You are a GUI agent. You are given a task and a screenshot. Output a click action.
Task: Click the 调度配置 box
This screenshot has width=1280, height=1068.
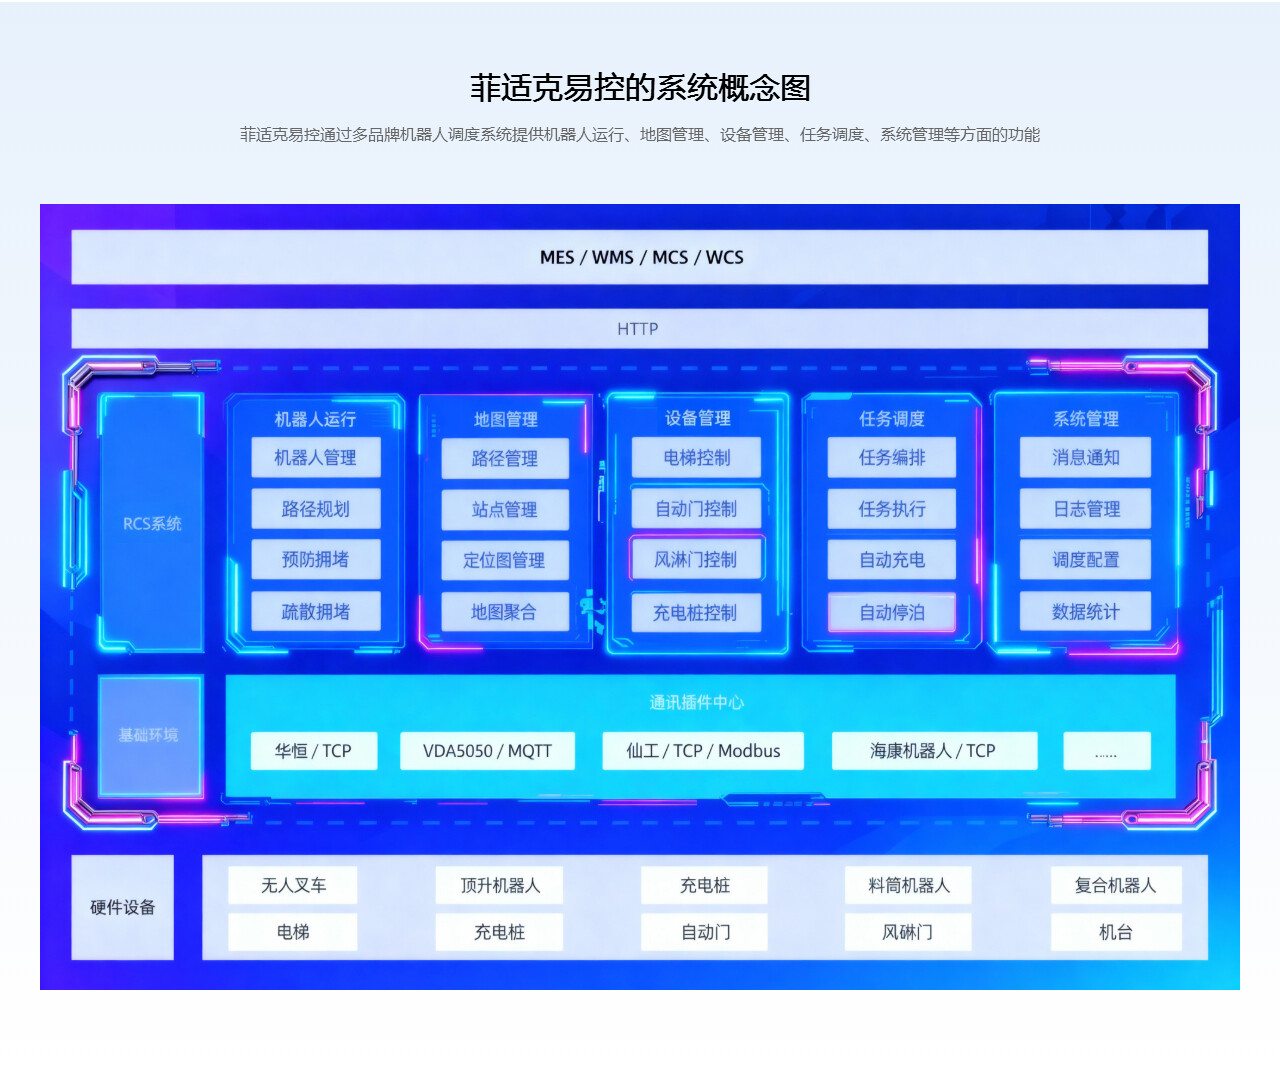1085,560
